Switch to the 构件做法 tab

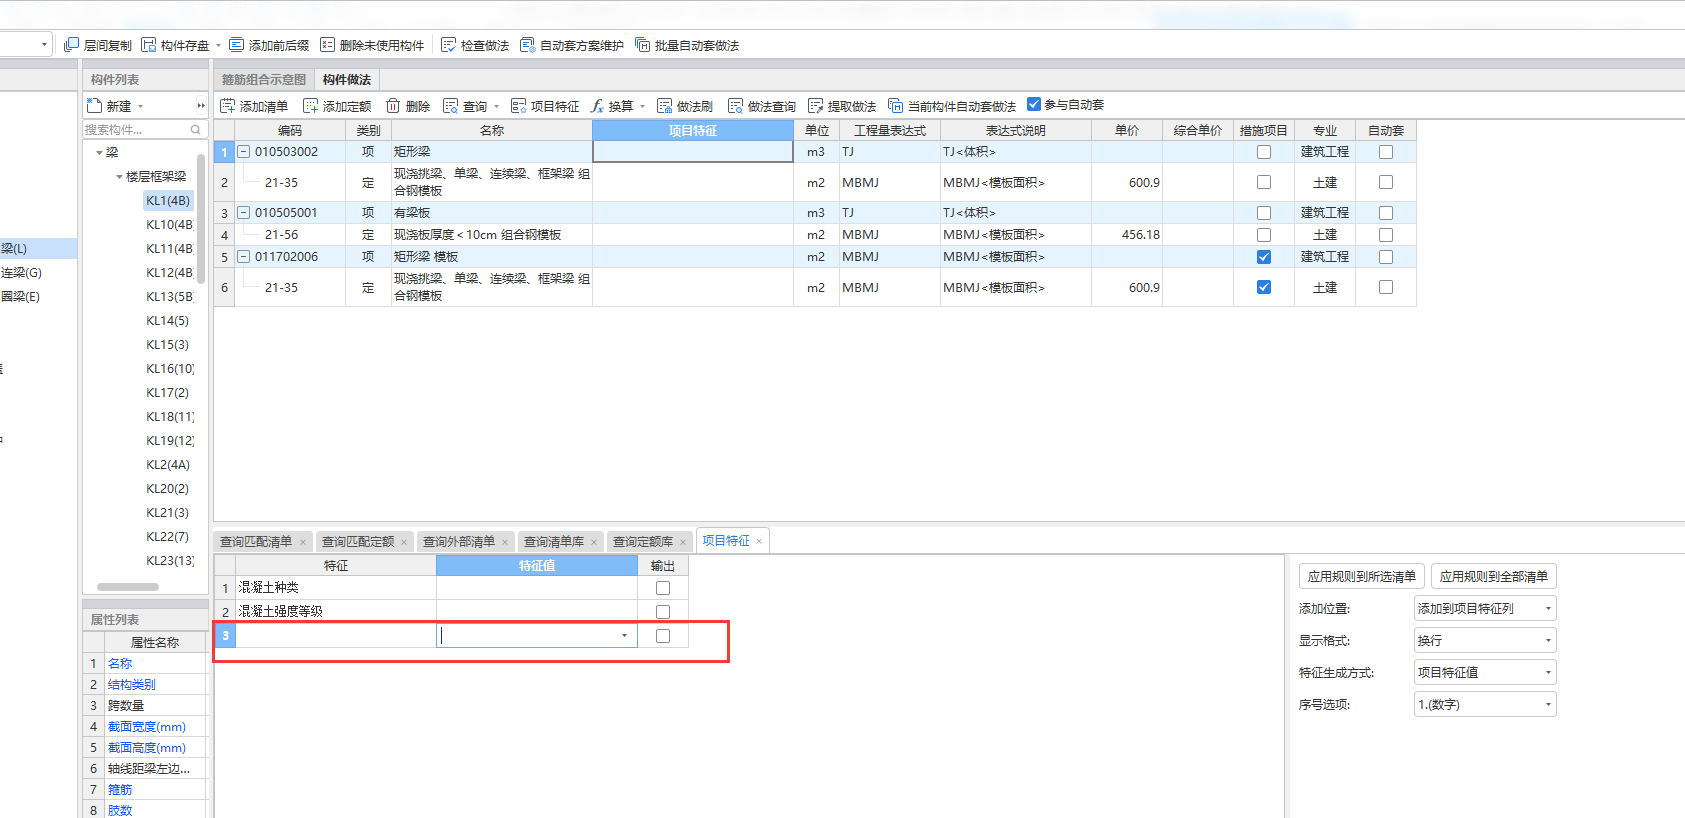point(347,80)
